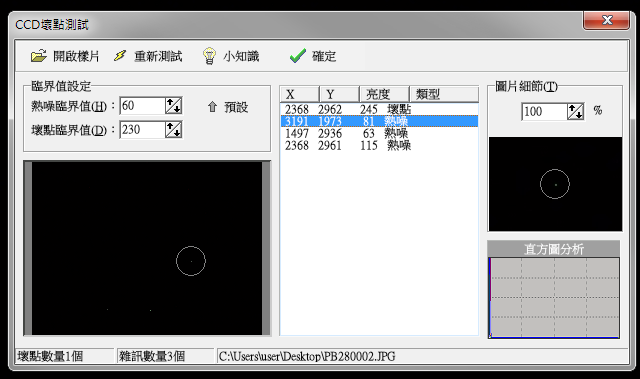Run 重新測試 retest lightning icon

click(120, 55)
